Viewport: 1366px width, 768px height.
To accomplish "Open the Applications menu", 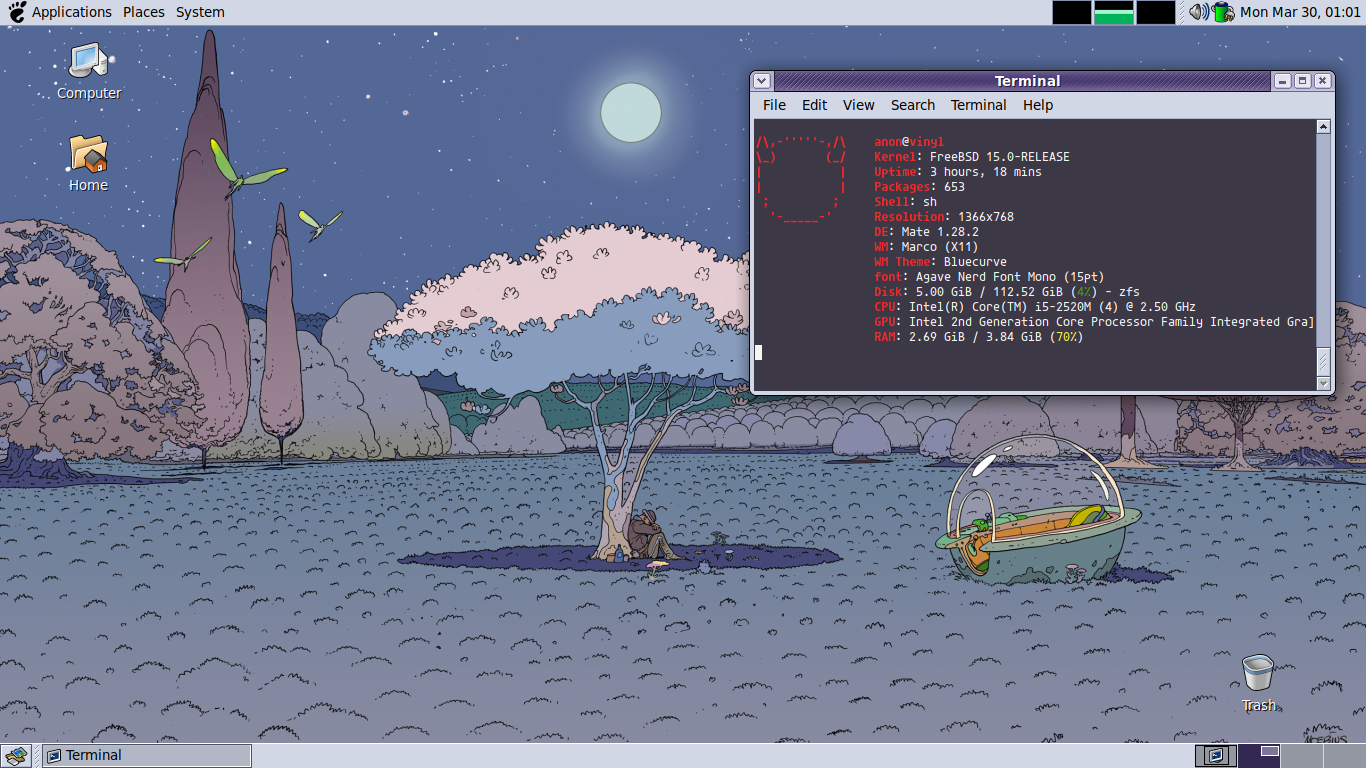I will [72, 12].
